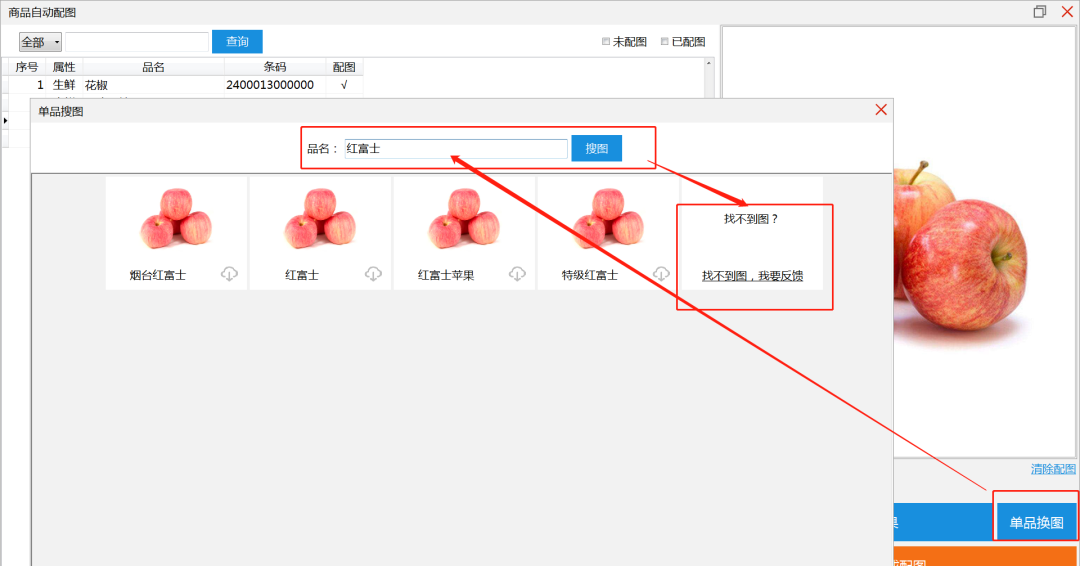
Task: Click download icon next to 红富士
Action: click(373, 274)
